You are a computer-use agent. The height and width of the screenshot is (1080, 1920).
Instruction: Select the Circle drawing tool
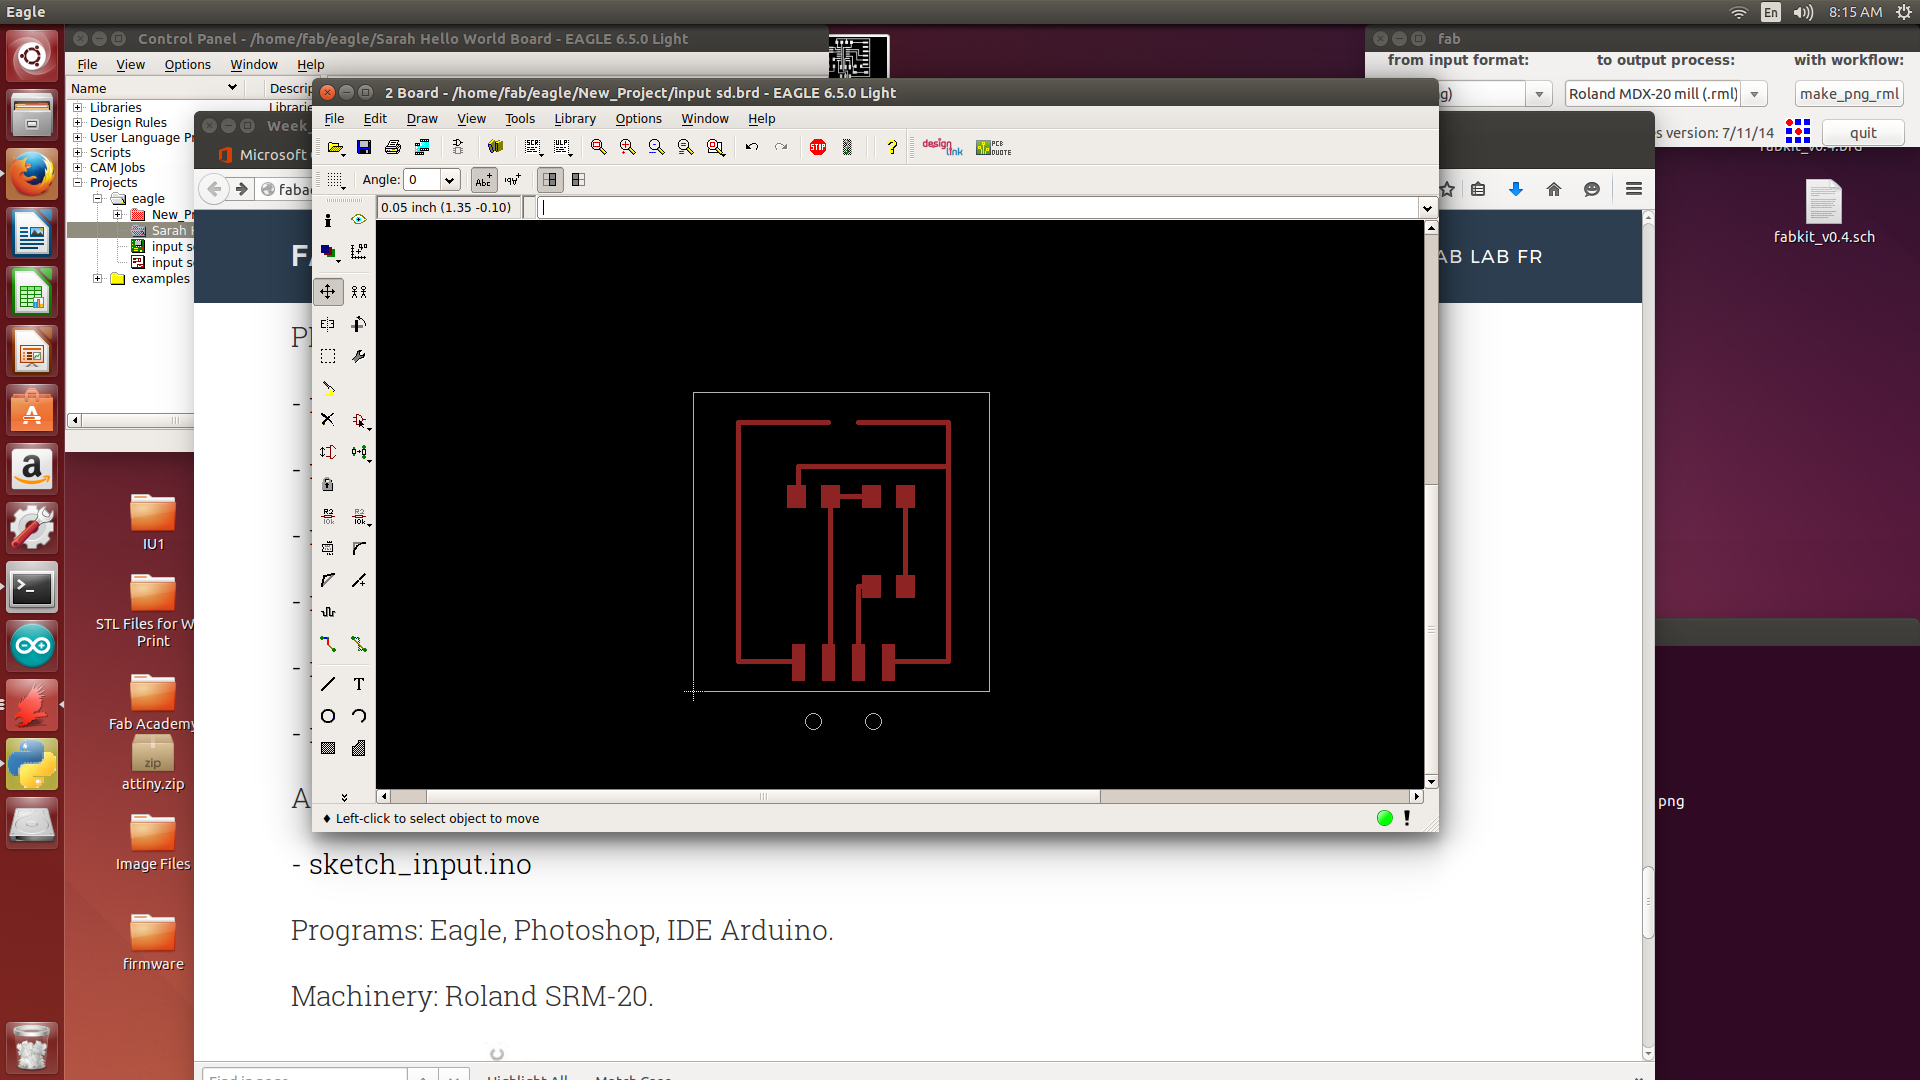[x=328, y=717]
